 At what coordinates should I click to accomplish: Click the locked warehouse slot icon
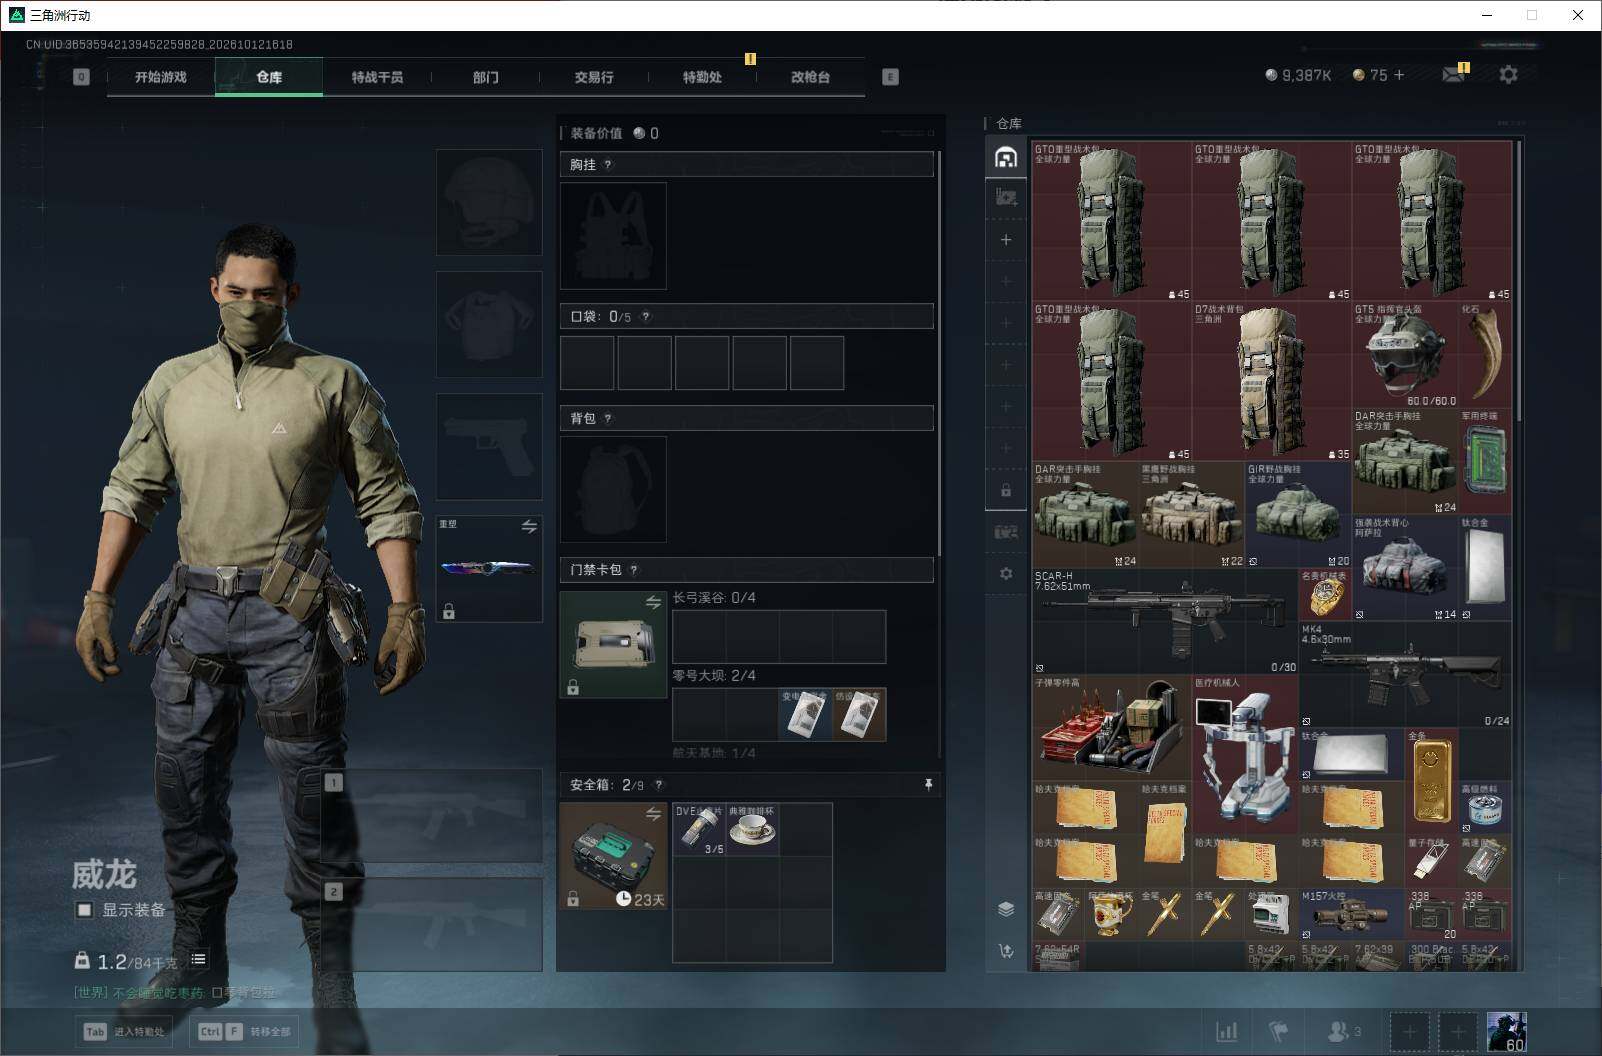(1006, 491)
